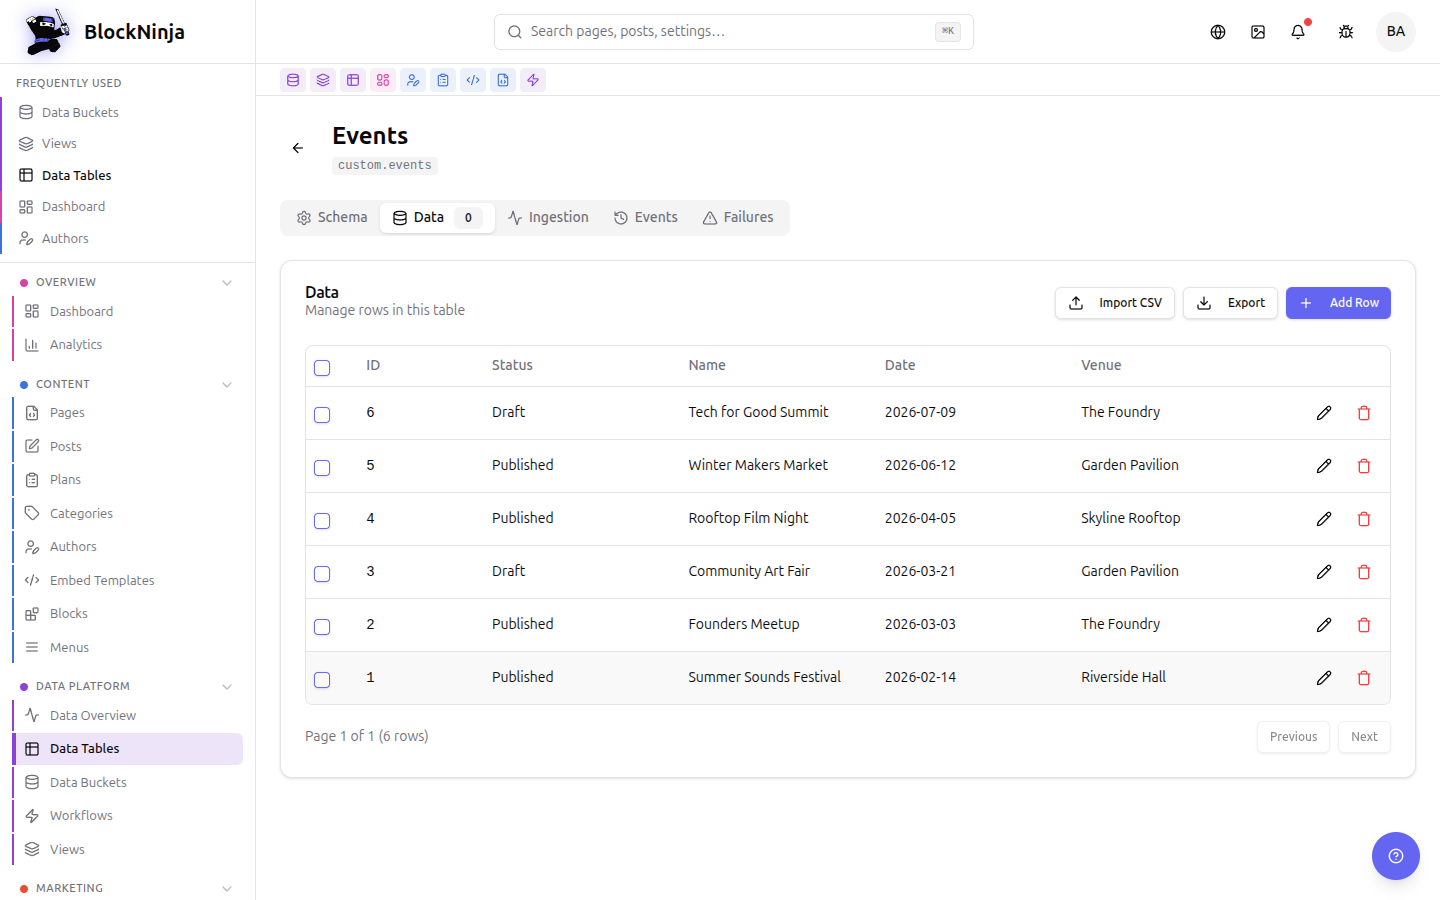The height and width of the screenshot is (900, 1440).
Task: Delete the Rooftop Film Night row
Action: click(x=1364, y=519)
